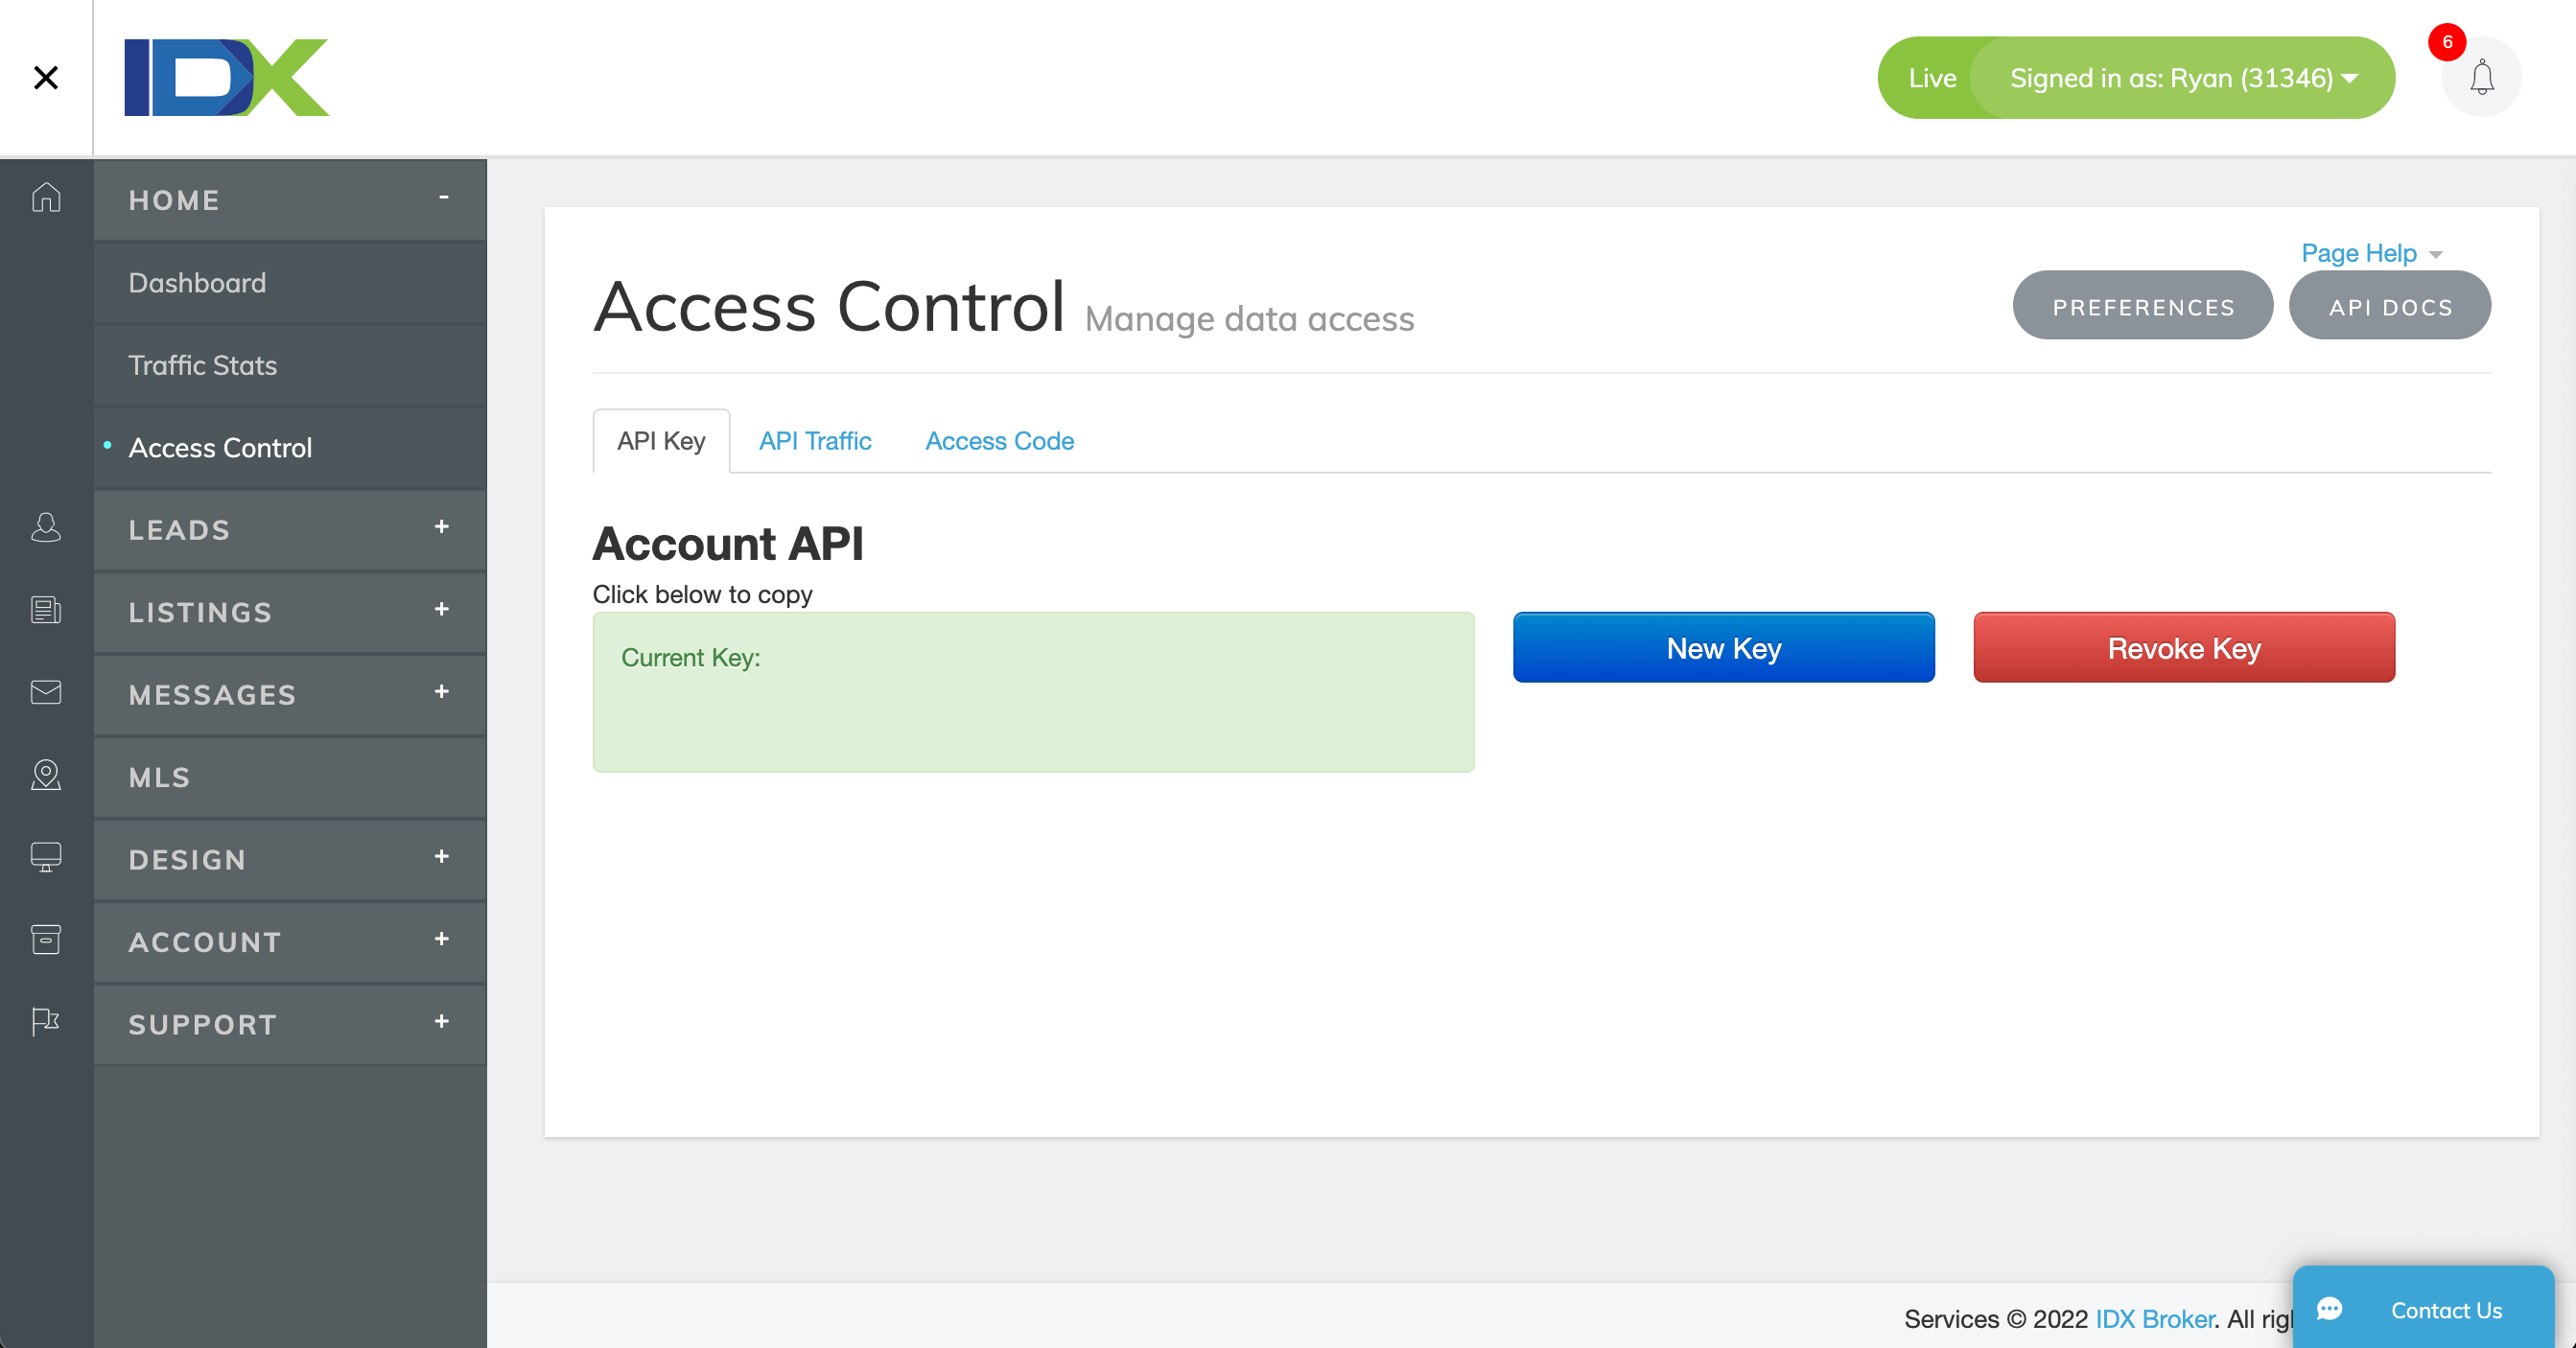Expand the Account menu section
This screenshot has height=1348, width=2576.
click(x=441, y=939)
